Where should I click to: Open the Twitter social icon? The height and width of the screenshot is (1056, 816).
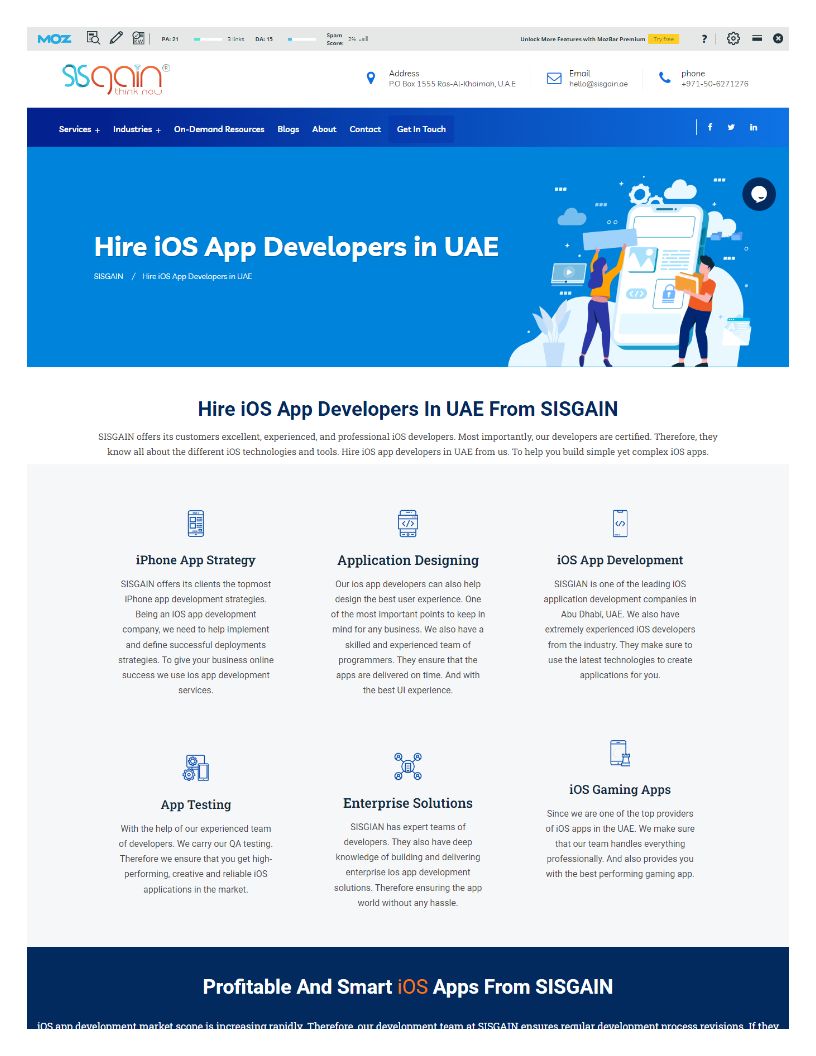tap(731, 128)
